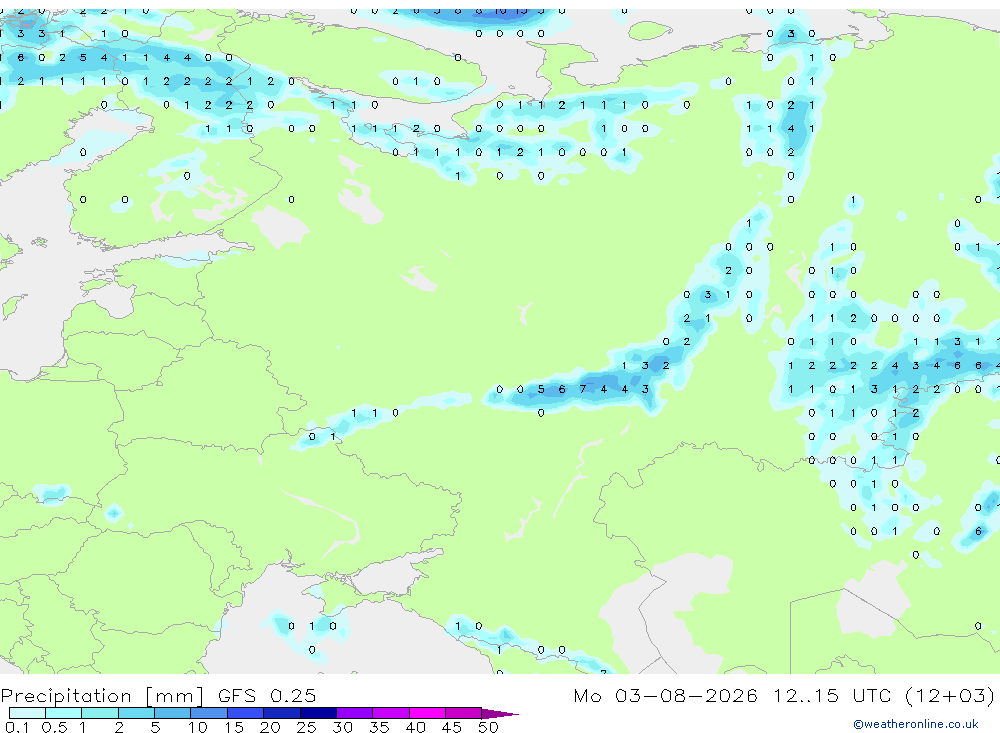The height and width of the screenshot is (733, 1000).
Task: Choose the 40 to 45 mm legend swatch
Action: [x=427, y=713]
